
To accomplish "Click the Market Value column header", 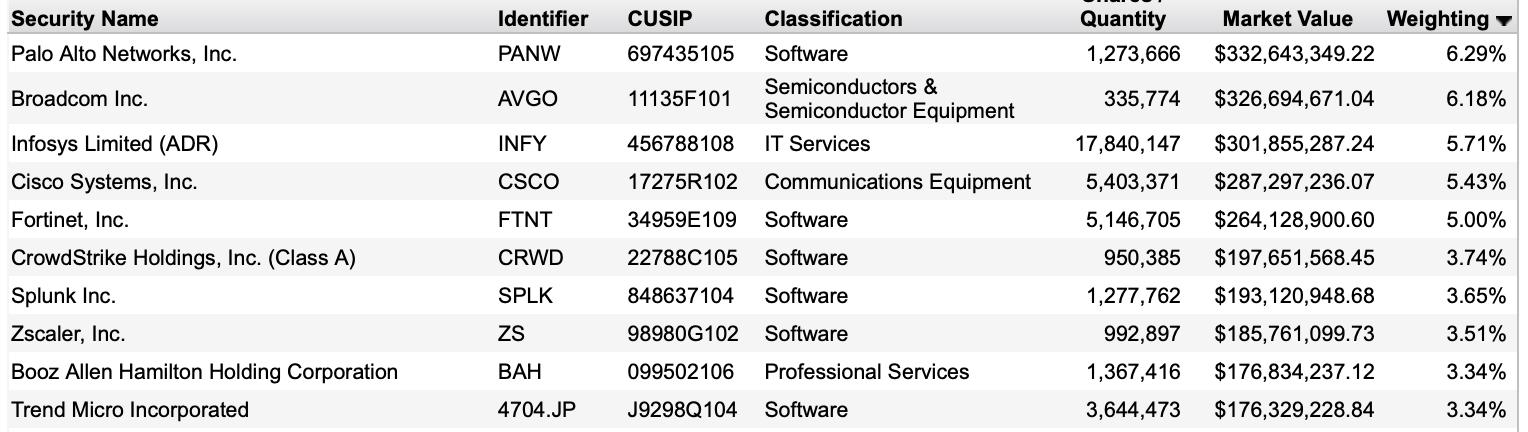I will [1287, 19].
